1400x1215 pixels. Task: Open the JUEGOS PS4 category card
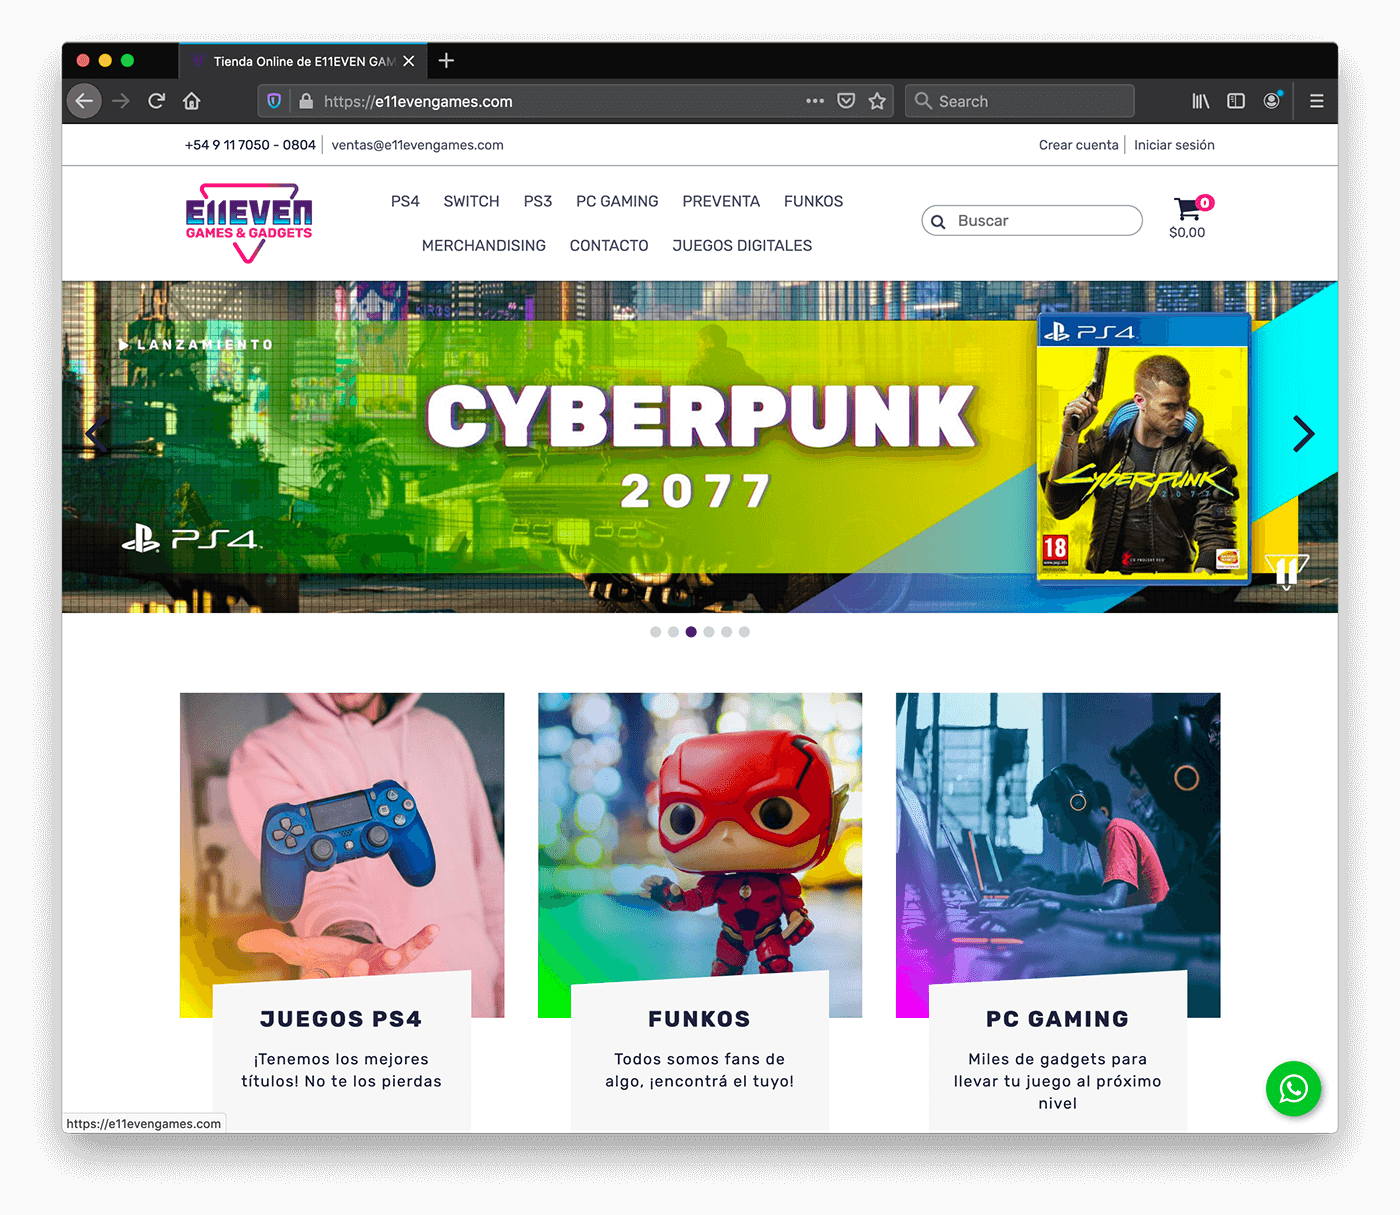pos(342,910)
